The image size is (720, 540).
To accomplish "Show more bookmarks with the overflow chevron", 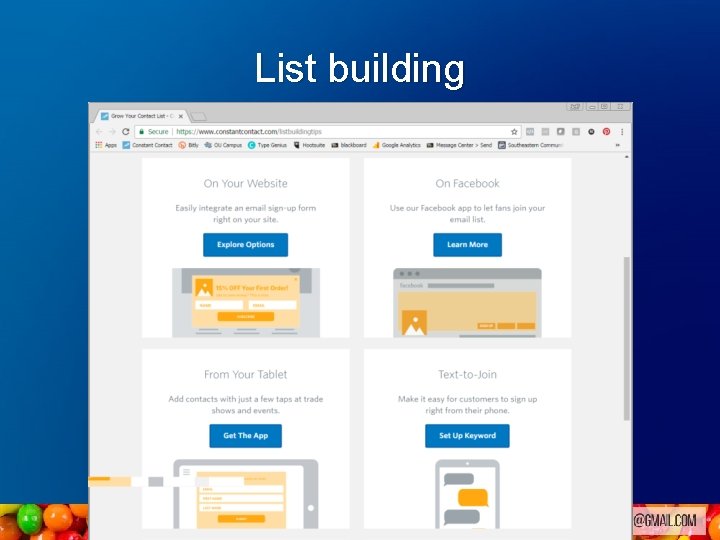I will click(618, 145).
